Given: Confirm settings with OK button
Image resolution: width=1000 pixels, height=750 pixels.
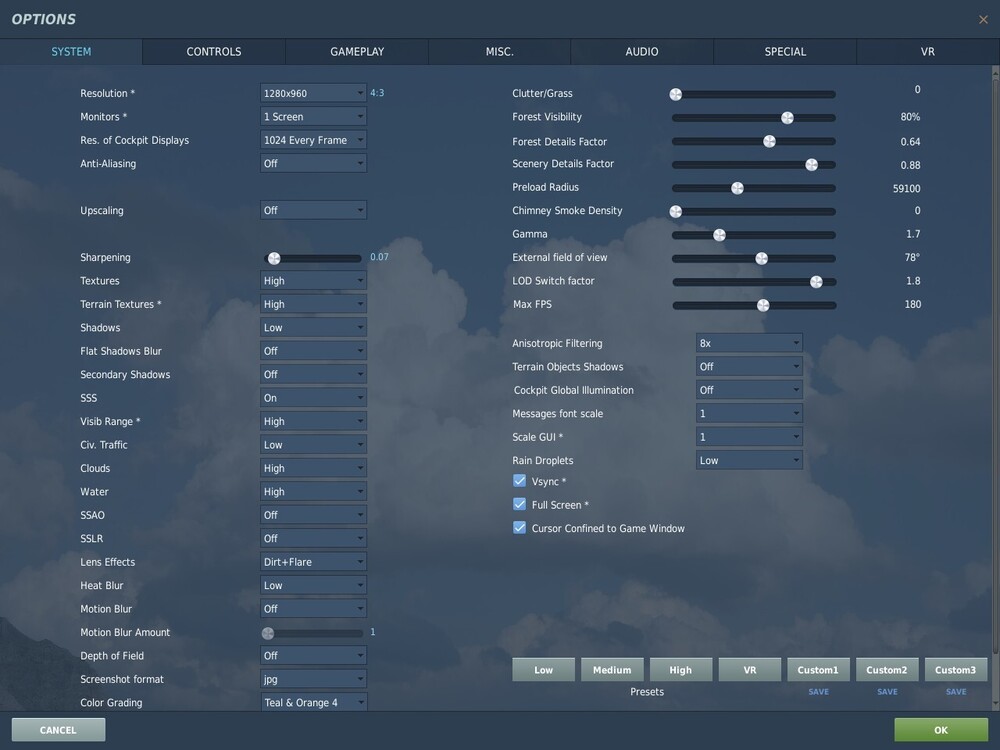Looking at the screenshot, I should pyautogui.click(x=941, y=730).
